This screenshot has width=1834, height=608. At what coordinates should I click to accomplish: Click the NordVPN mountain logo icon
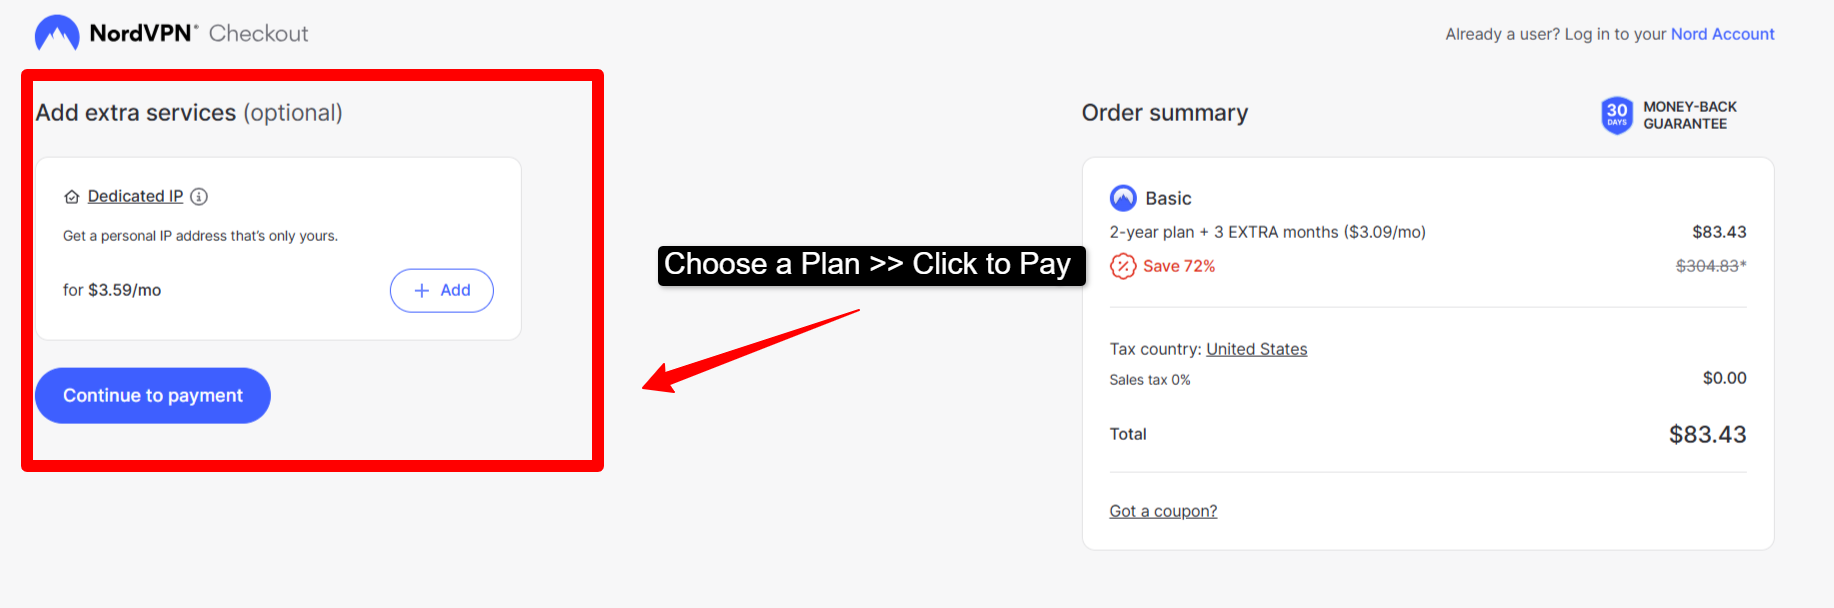(57, 33)
